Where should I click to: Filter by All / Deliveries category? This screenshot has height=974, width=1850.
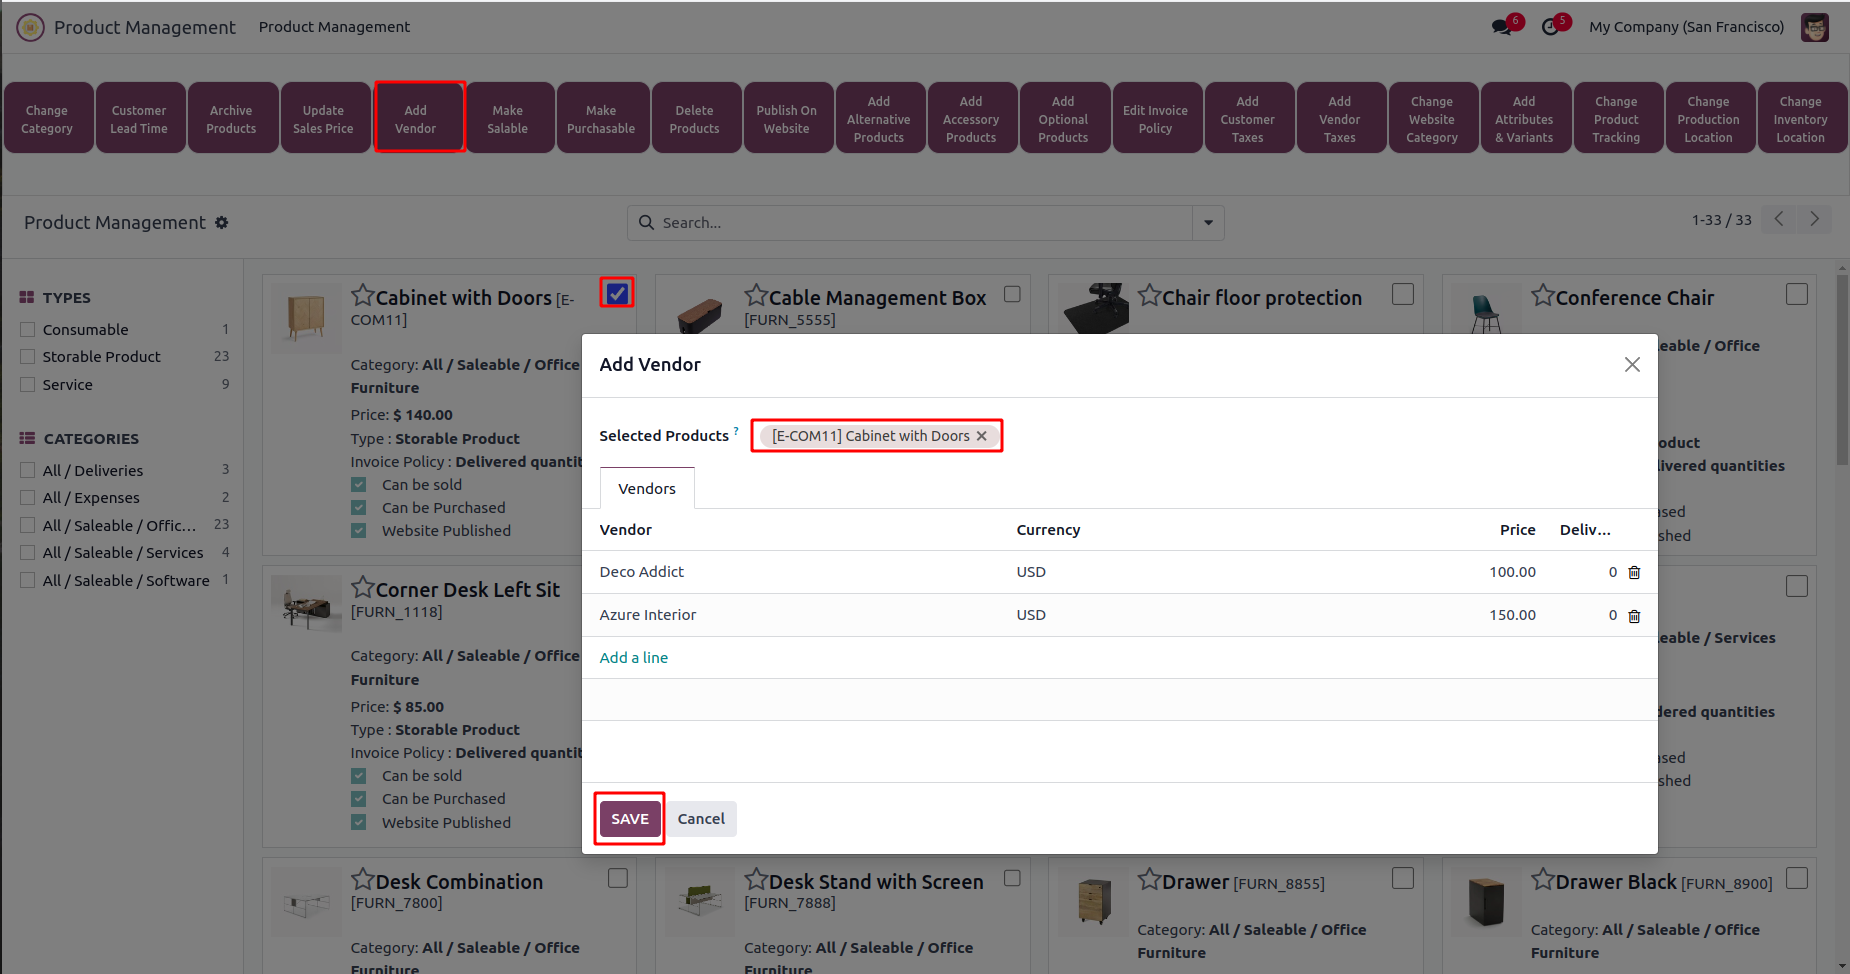(28, 471)
